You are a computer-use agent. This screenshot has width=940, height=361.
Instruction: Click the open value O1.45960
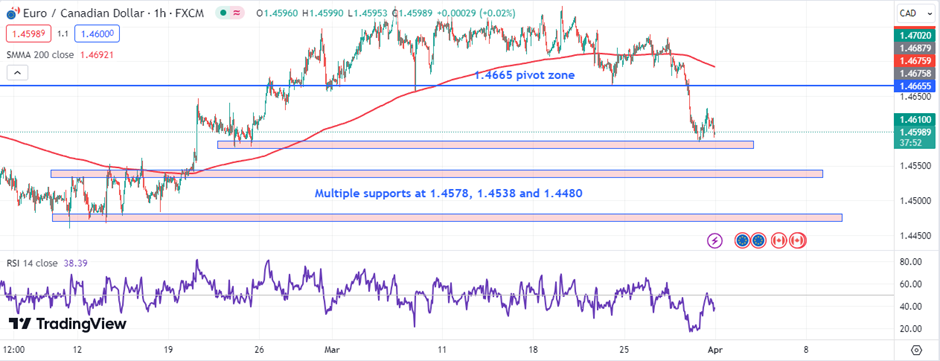tap(276, 13)
